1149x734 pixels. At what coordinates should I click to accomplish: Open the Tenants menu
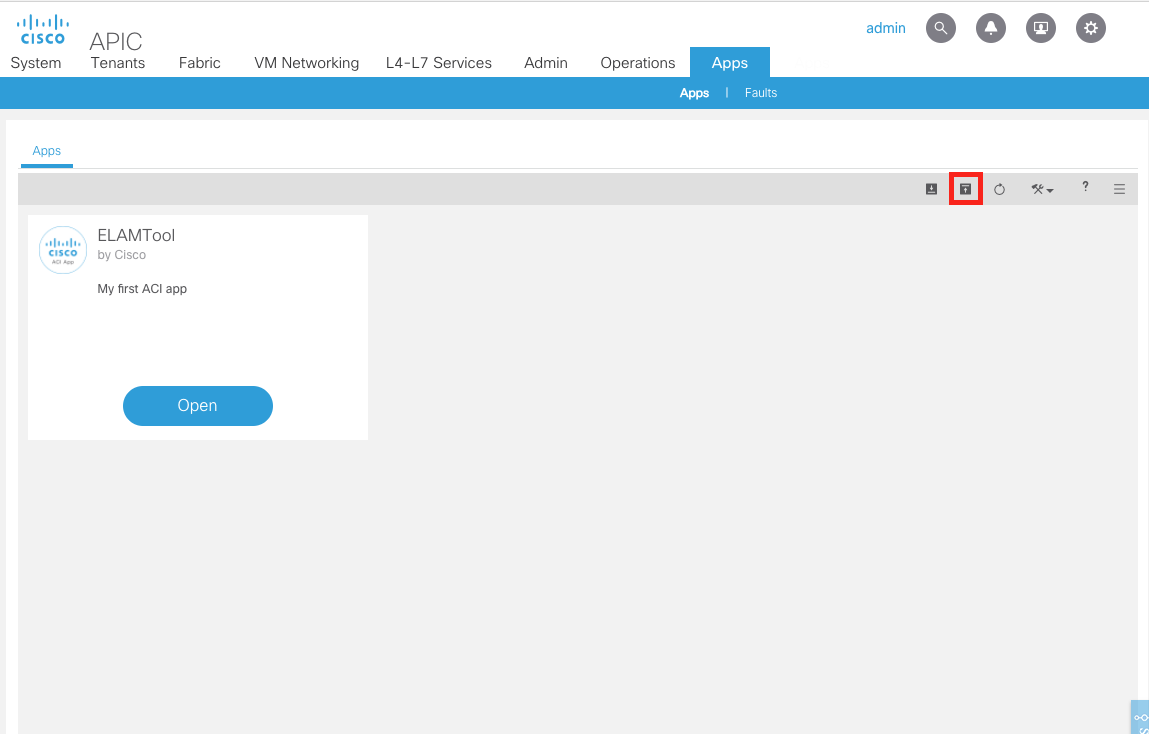pos(118,63)
